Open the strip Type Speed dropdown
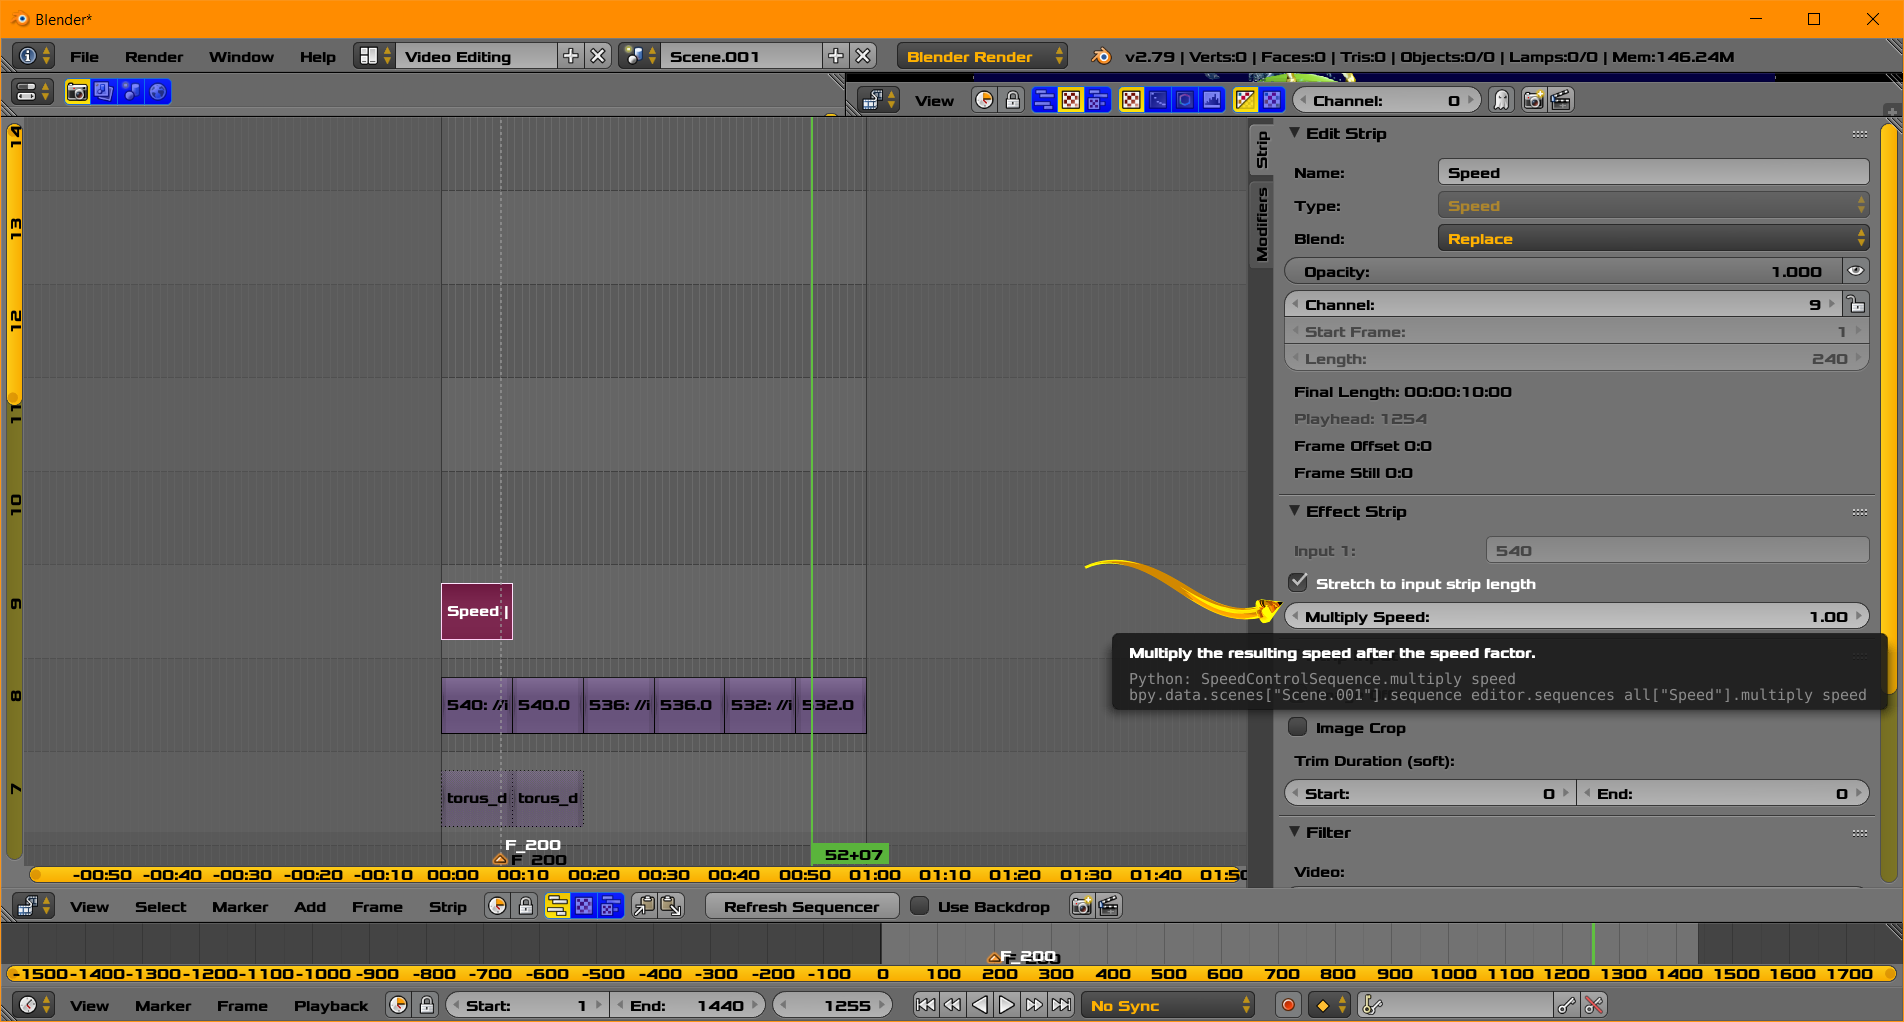Screen dimensions: 1904x1022 coord(1653,205)
